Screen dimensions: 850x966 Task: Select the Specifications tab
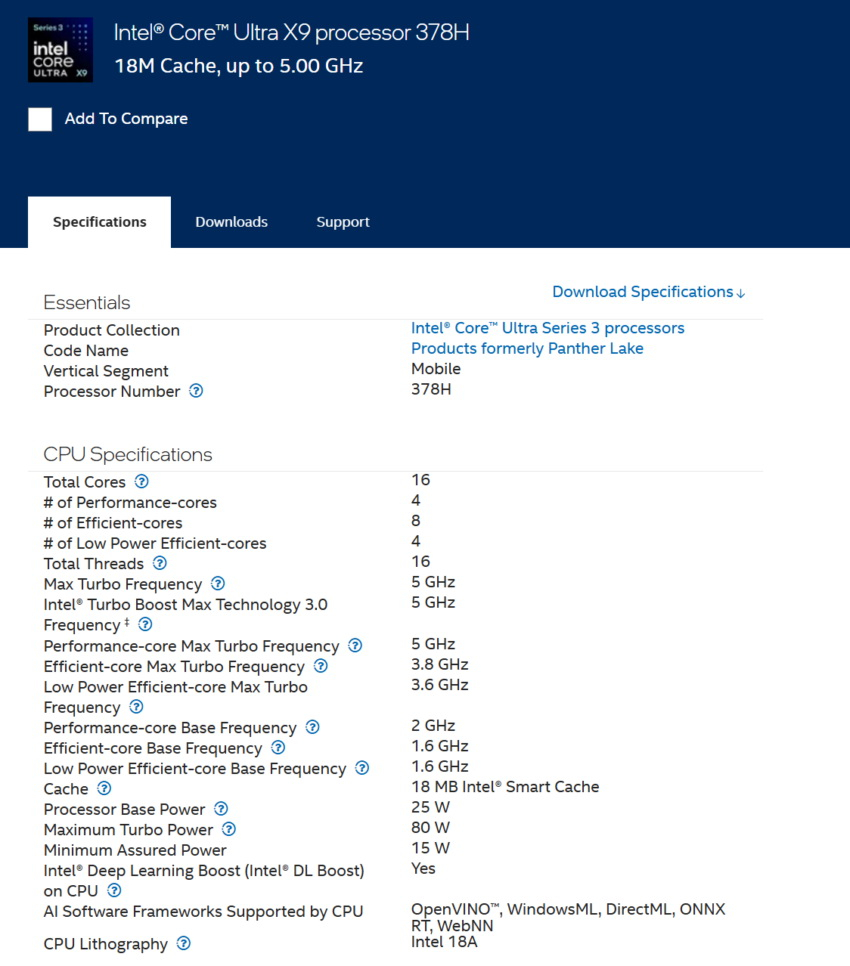pyautogui.click(x=99, y=222)
